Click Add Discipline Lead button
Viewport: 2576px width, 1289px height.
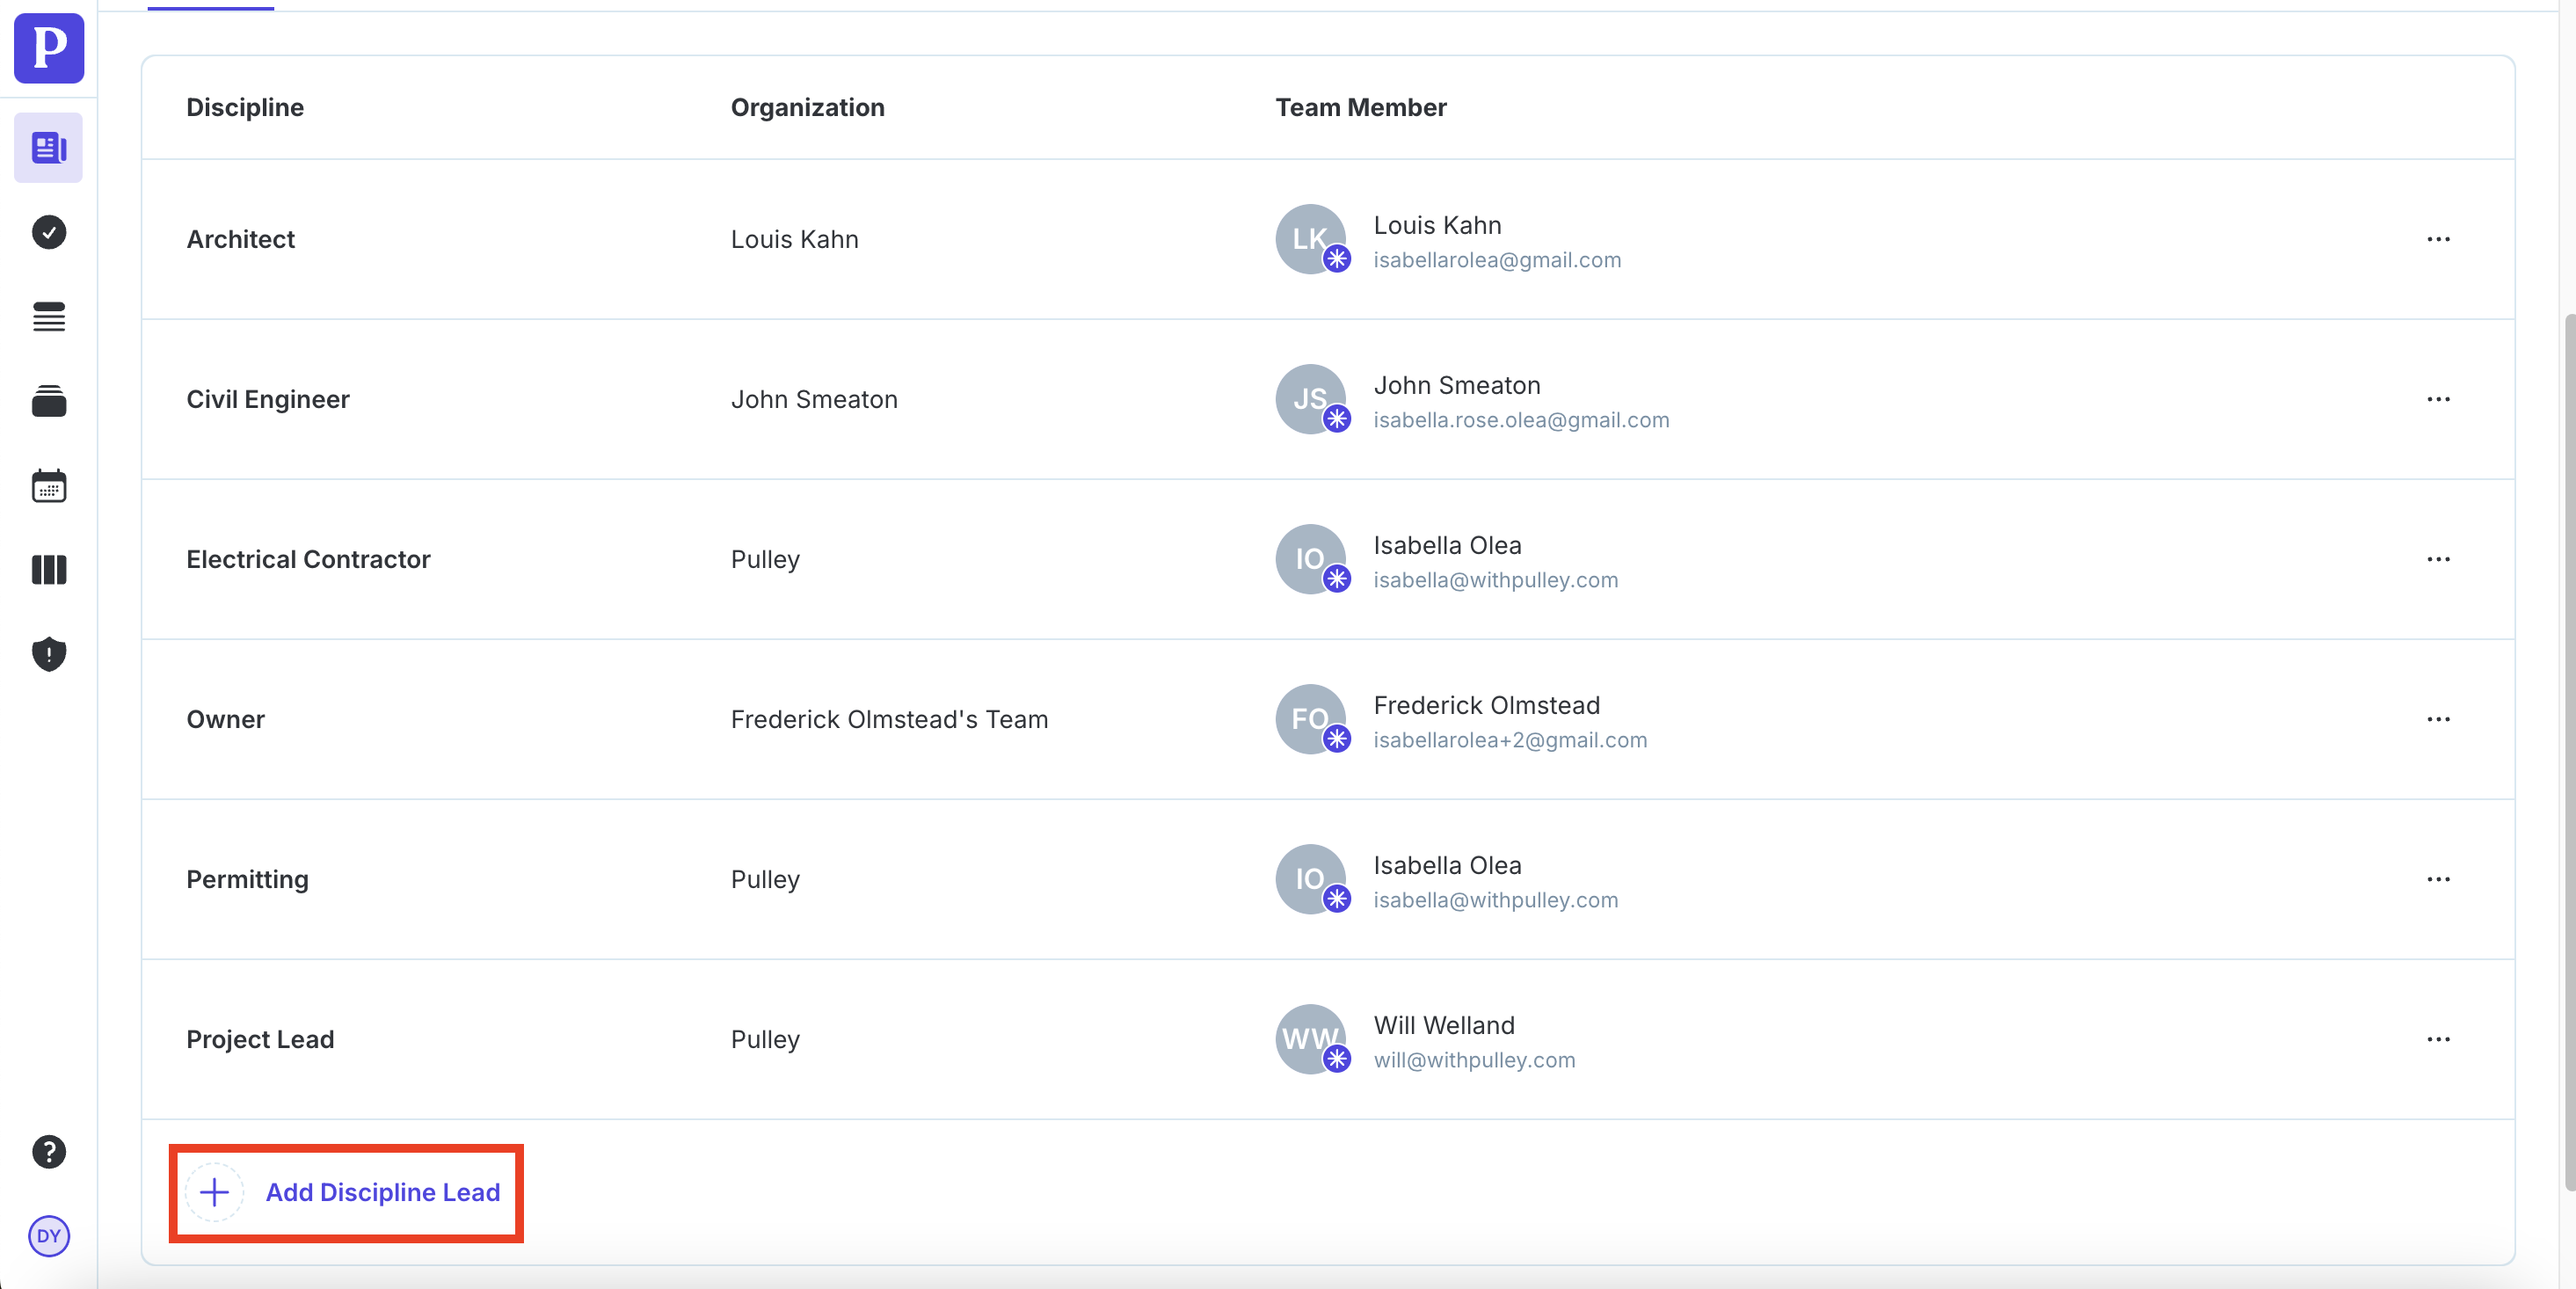pos(346,1192)
